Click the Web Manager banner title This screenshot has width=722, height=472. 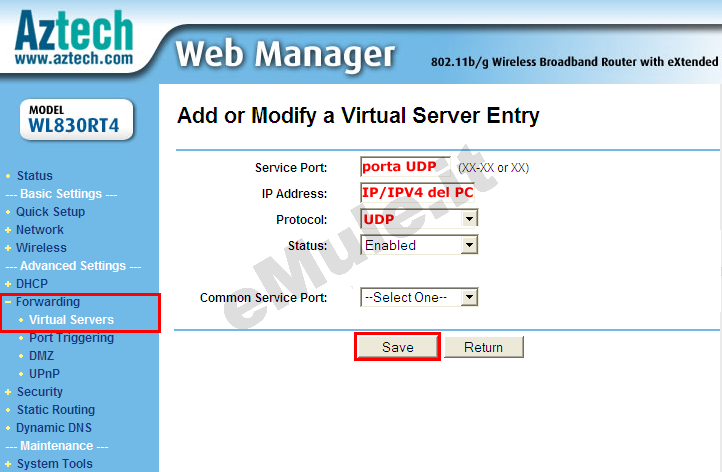[x=285, y=54]
